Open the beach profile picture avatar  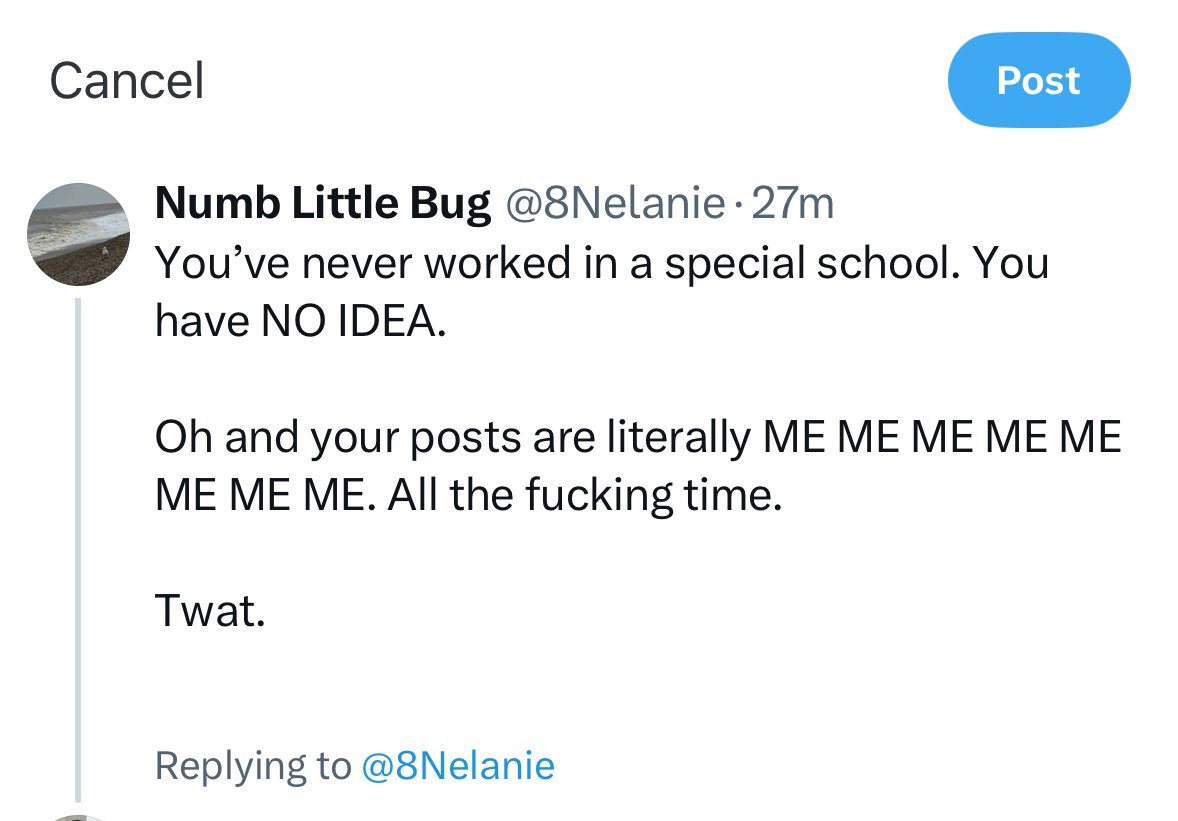click(77, 234)
